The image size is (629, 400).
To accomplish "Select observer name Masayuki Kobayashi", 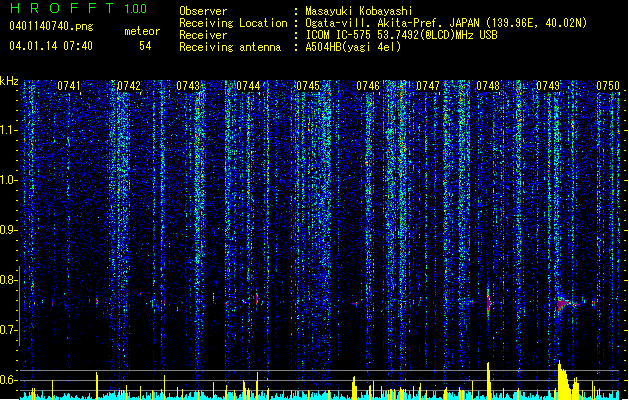I will [359, 11].
